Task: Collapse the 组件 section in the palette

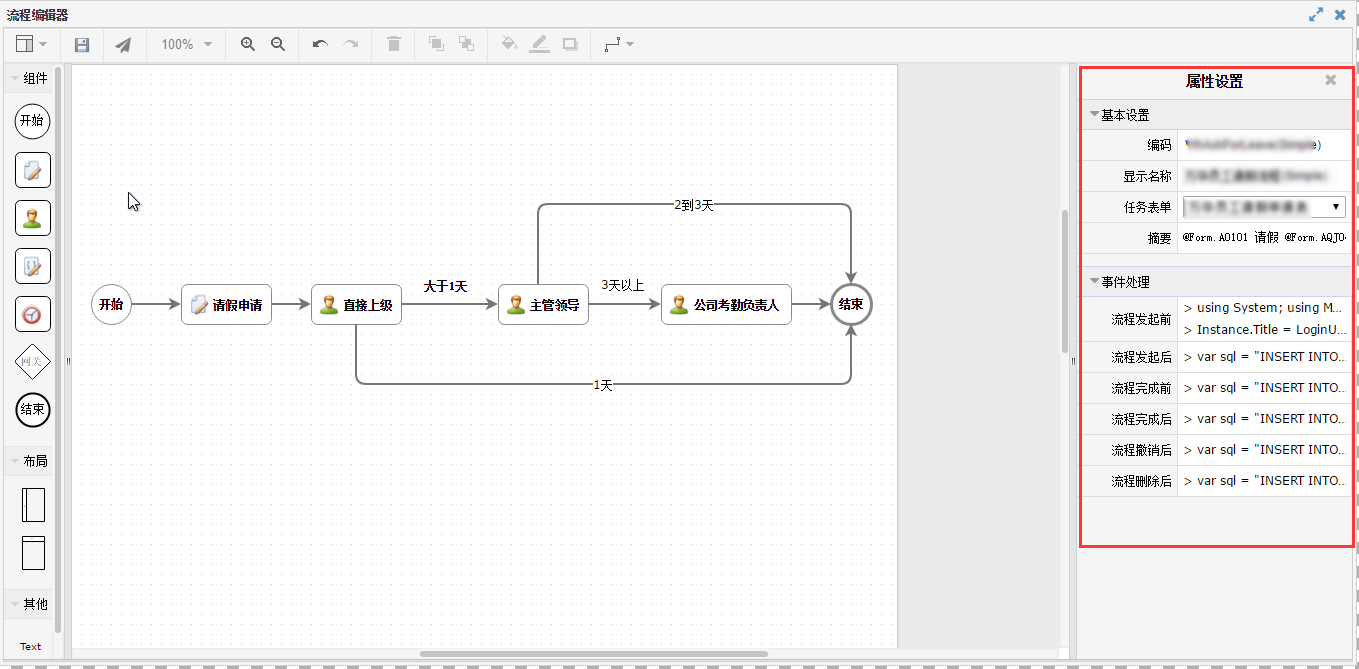Action: pos(30,78)
